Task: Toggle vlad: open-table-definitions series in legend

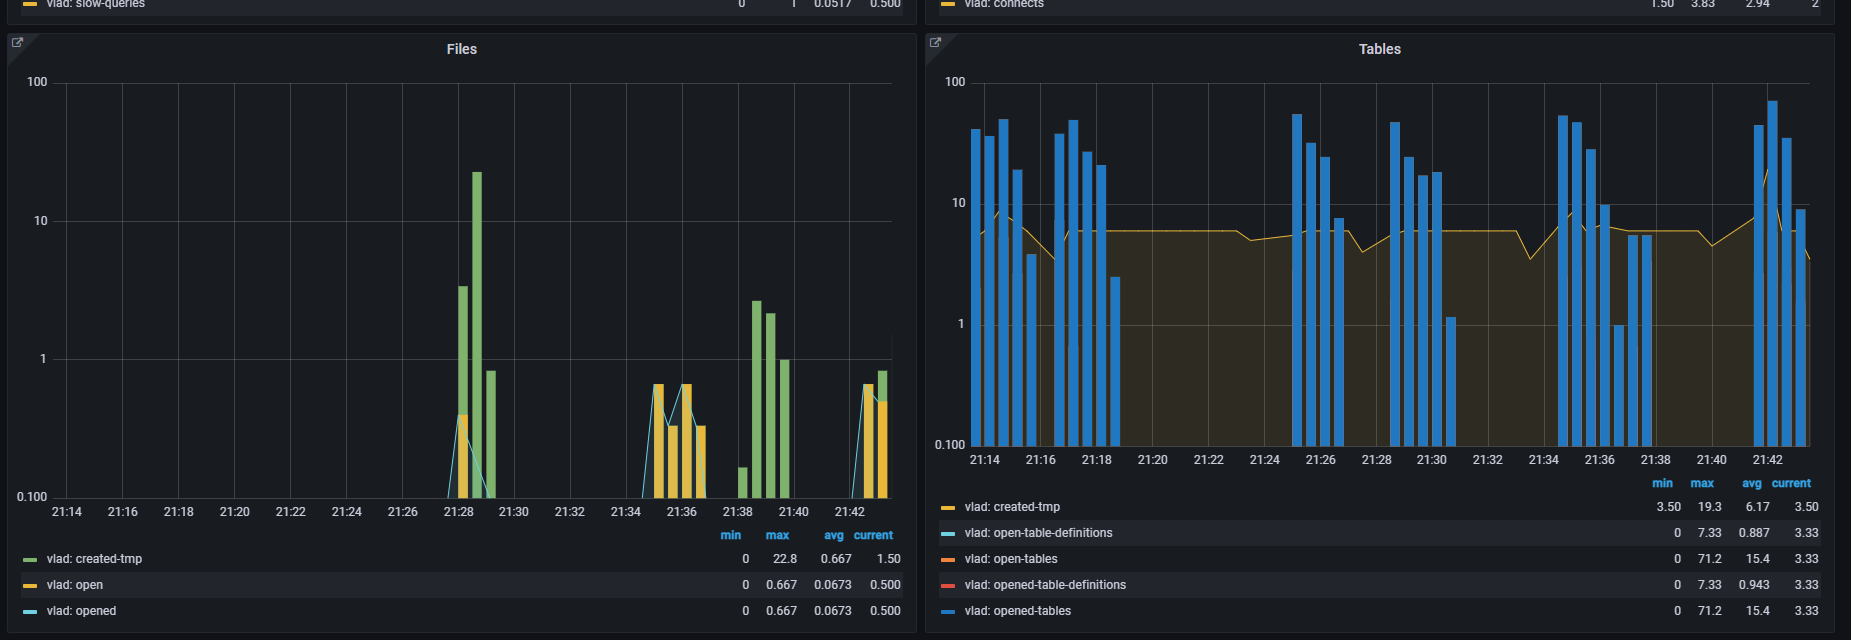Action: [x=1038, y=533]
